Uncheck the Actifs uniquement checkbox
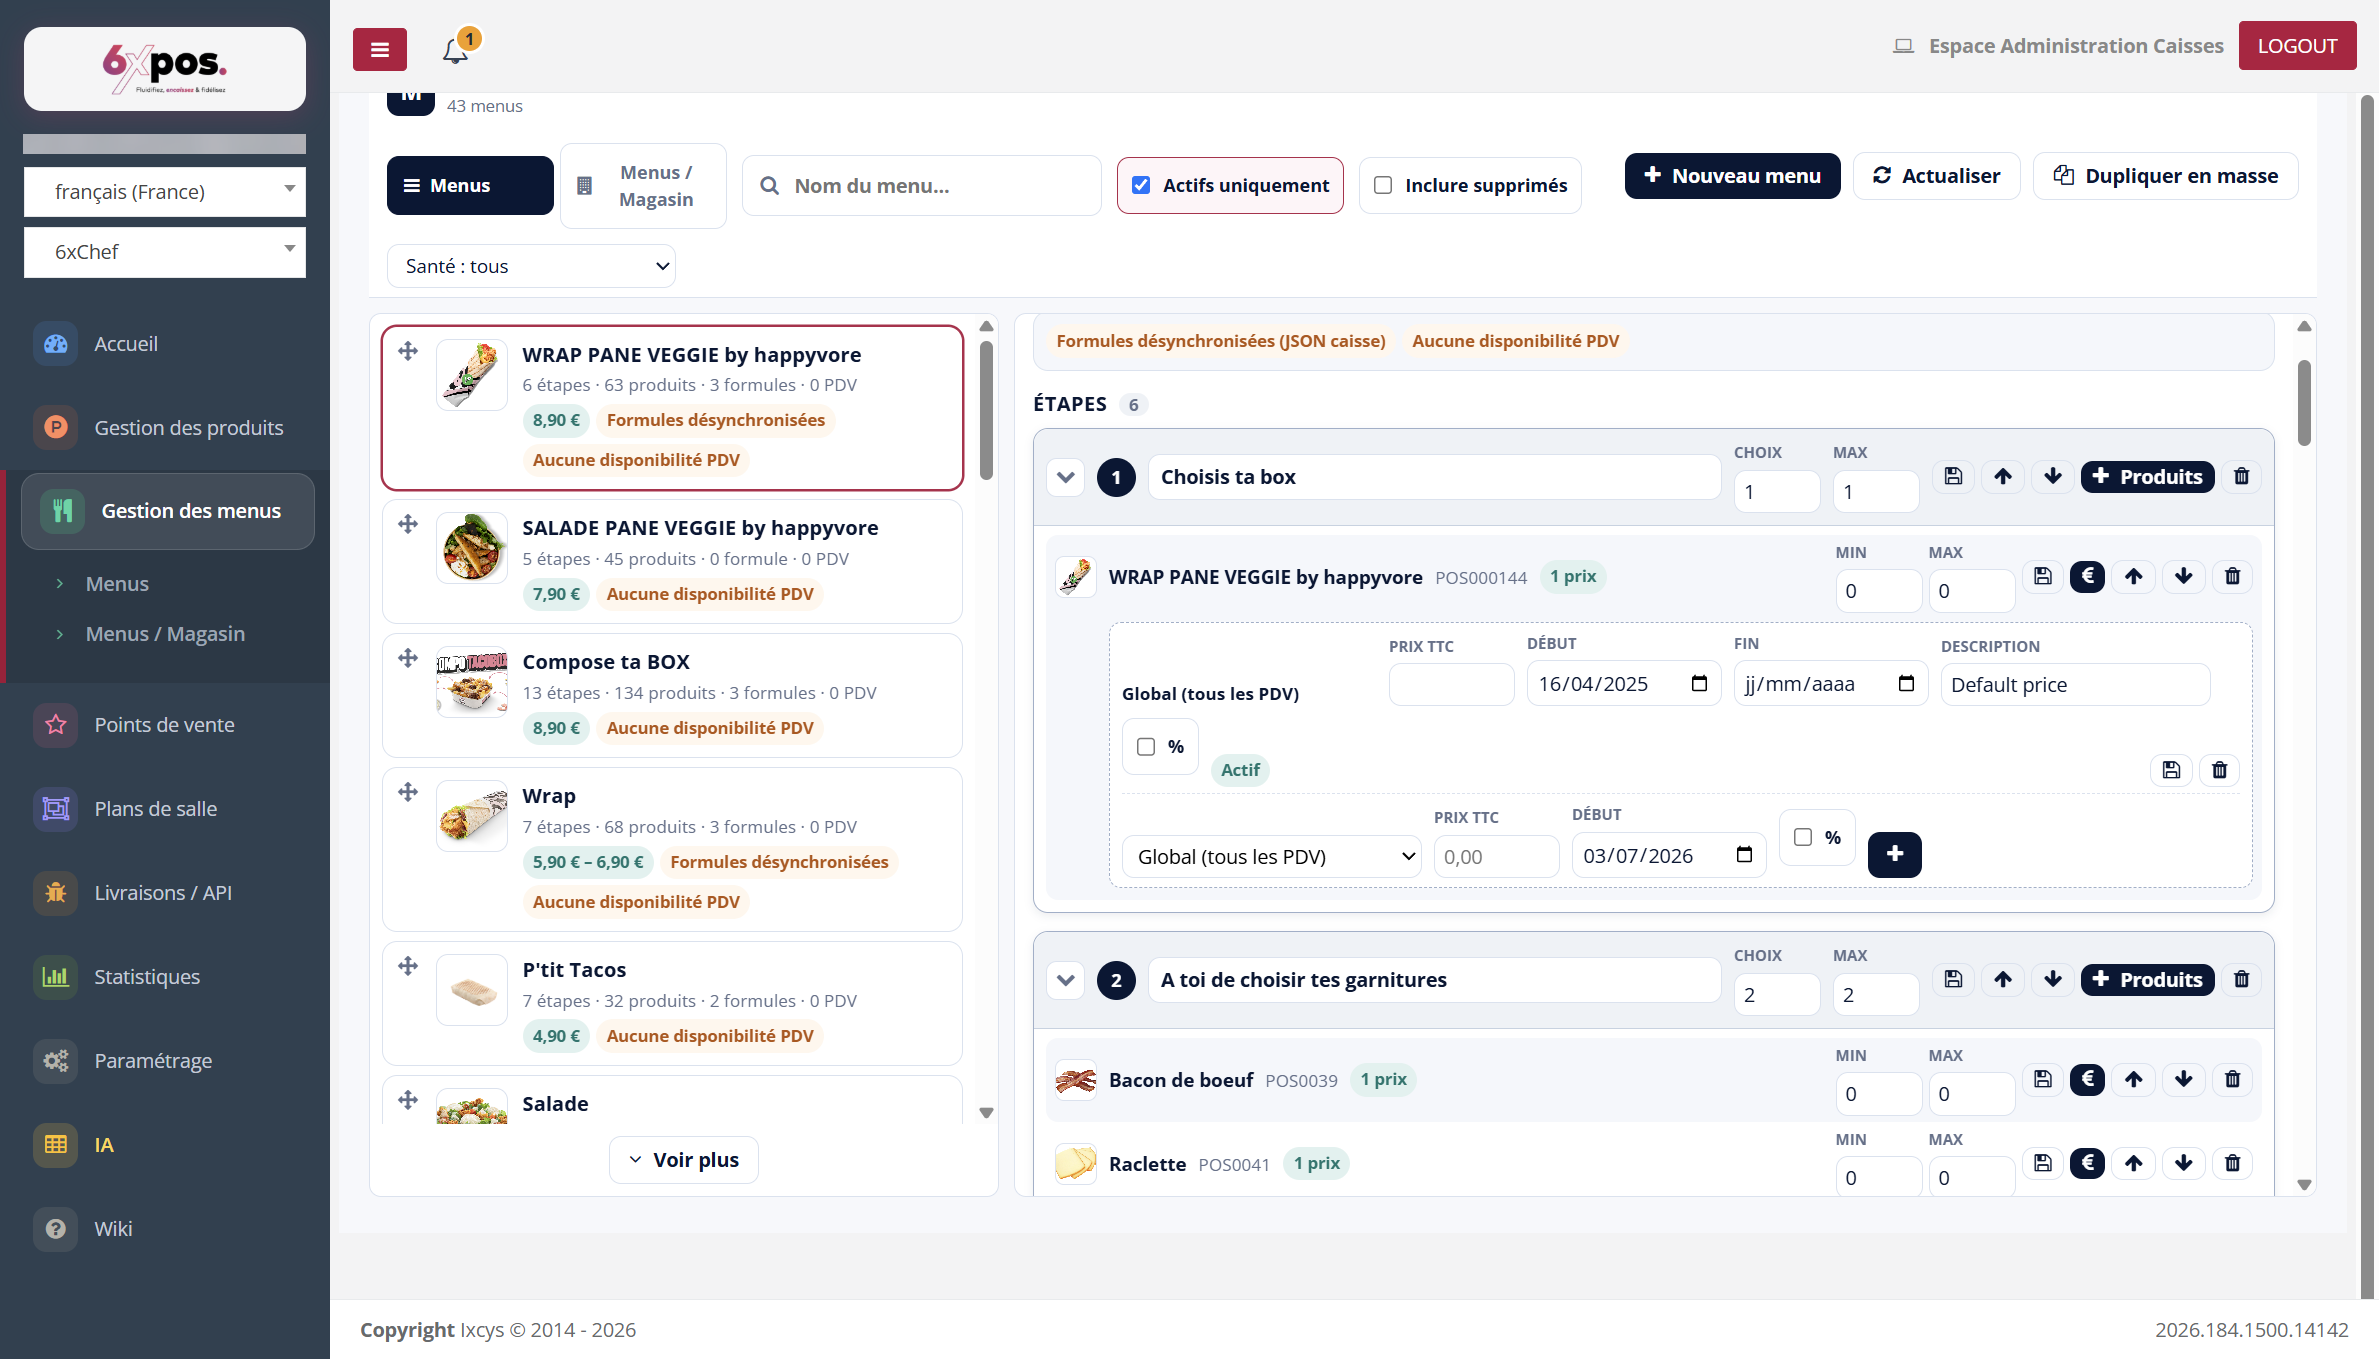 1141,185
